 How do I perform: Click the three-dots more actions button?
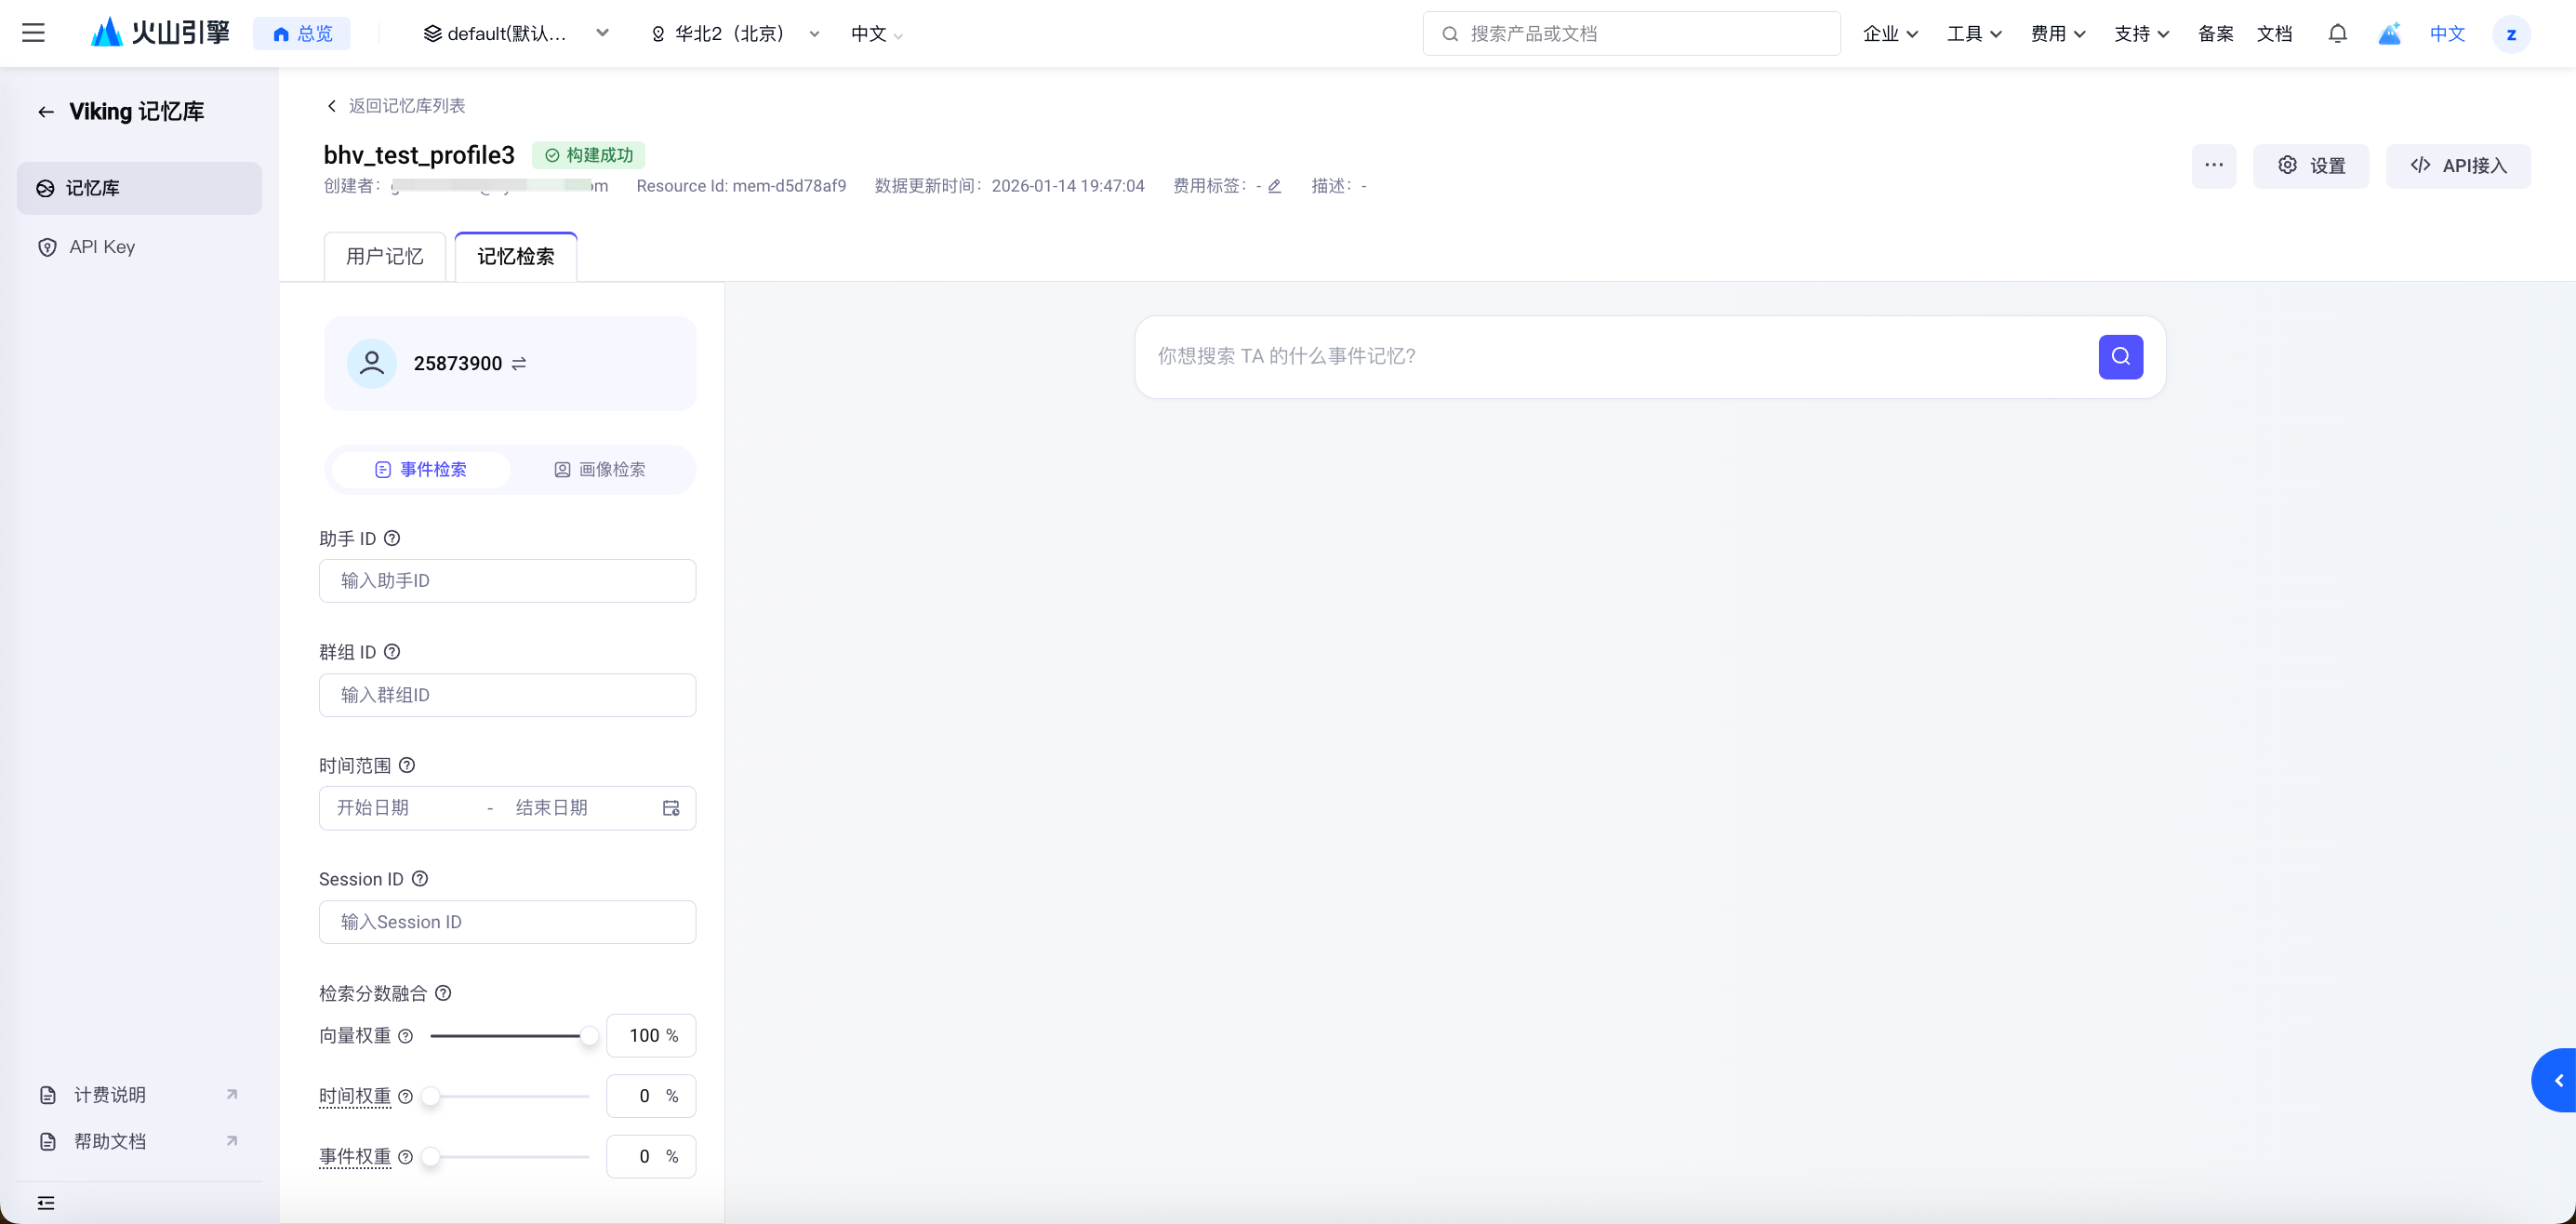click(x=2214, y=165)
